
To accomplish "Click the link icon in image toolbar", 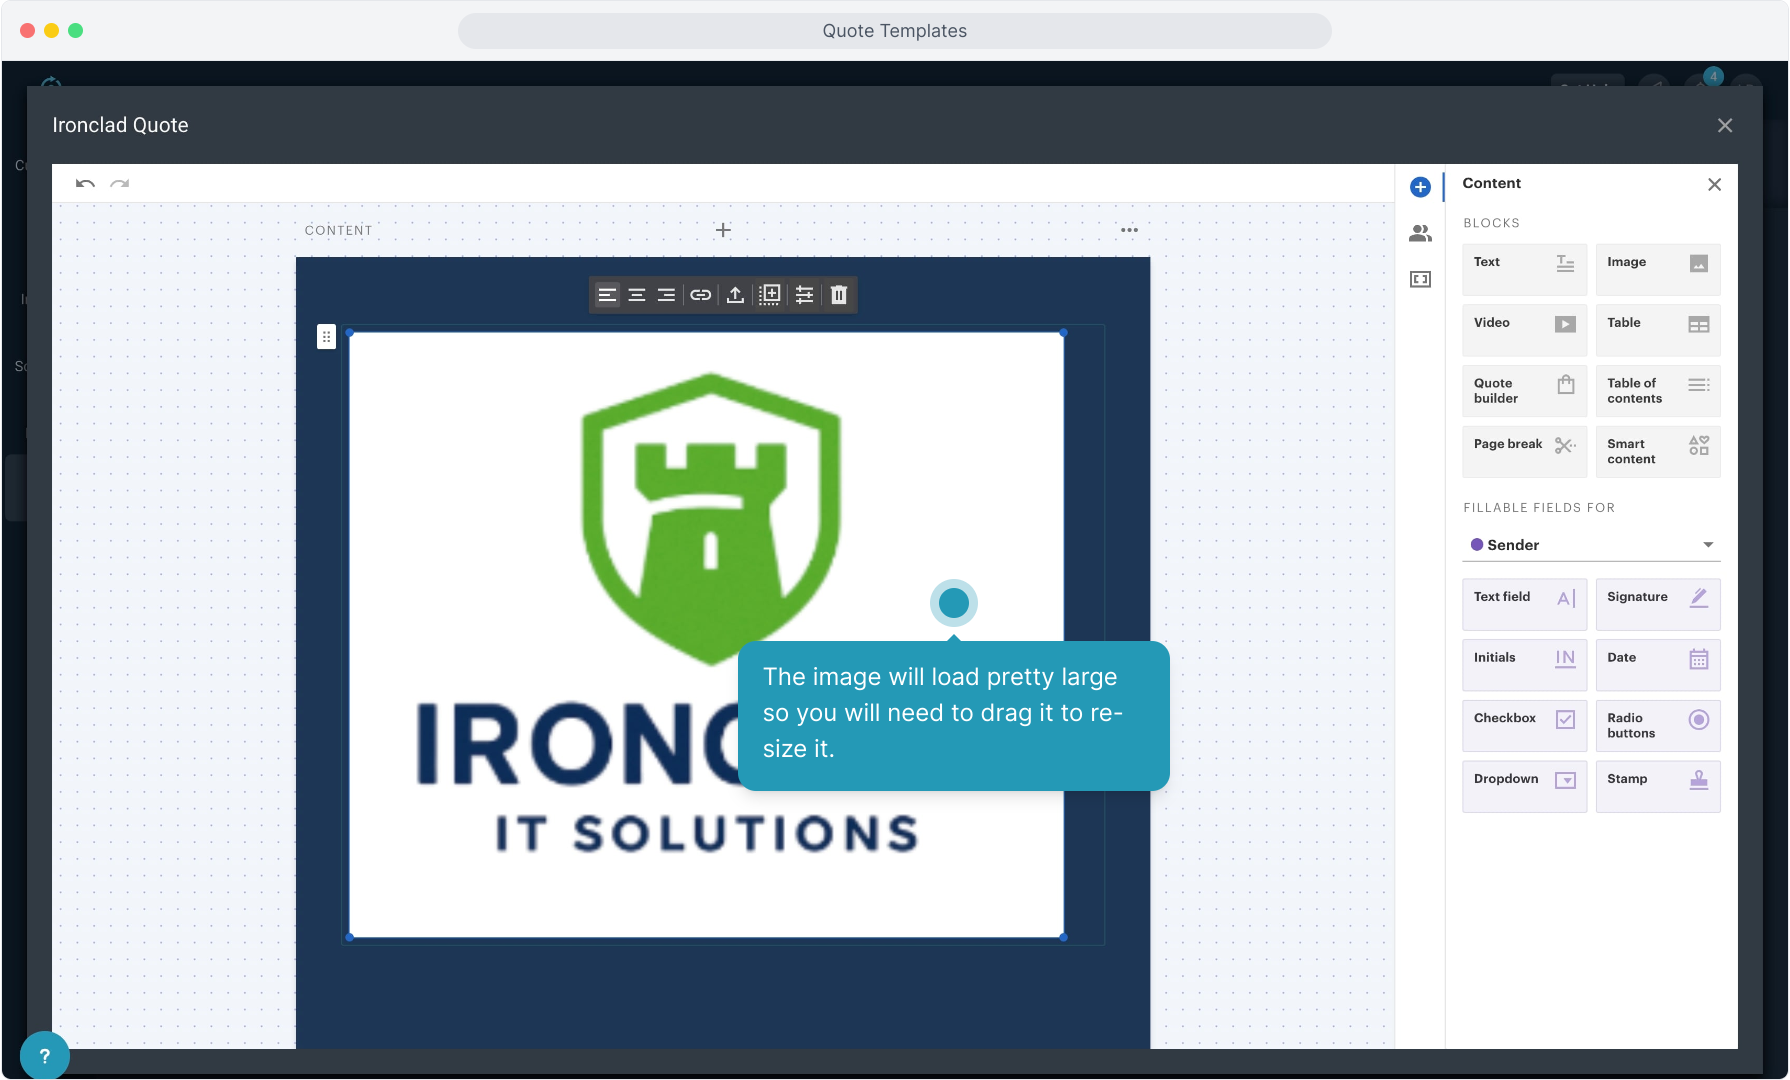I will click(x=700, y=295).
